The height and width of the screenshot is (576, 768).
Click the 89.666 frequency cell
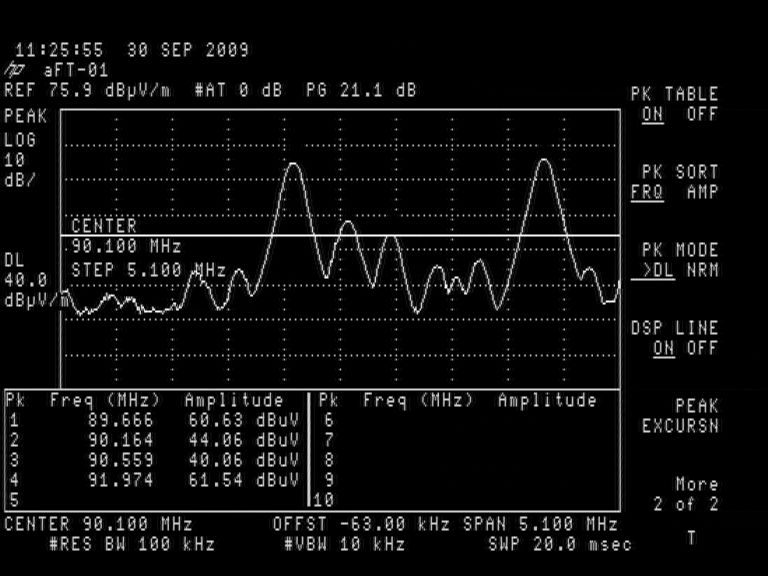coord(121,420)
